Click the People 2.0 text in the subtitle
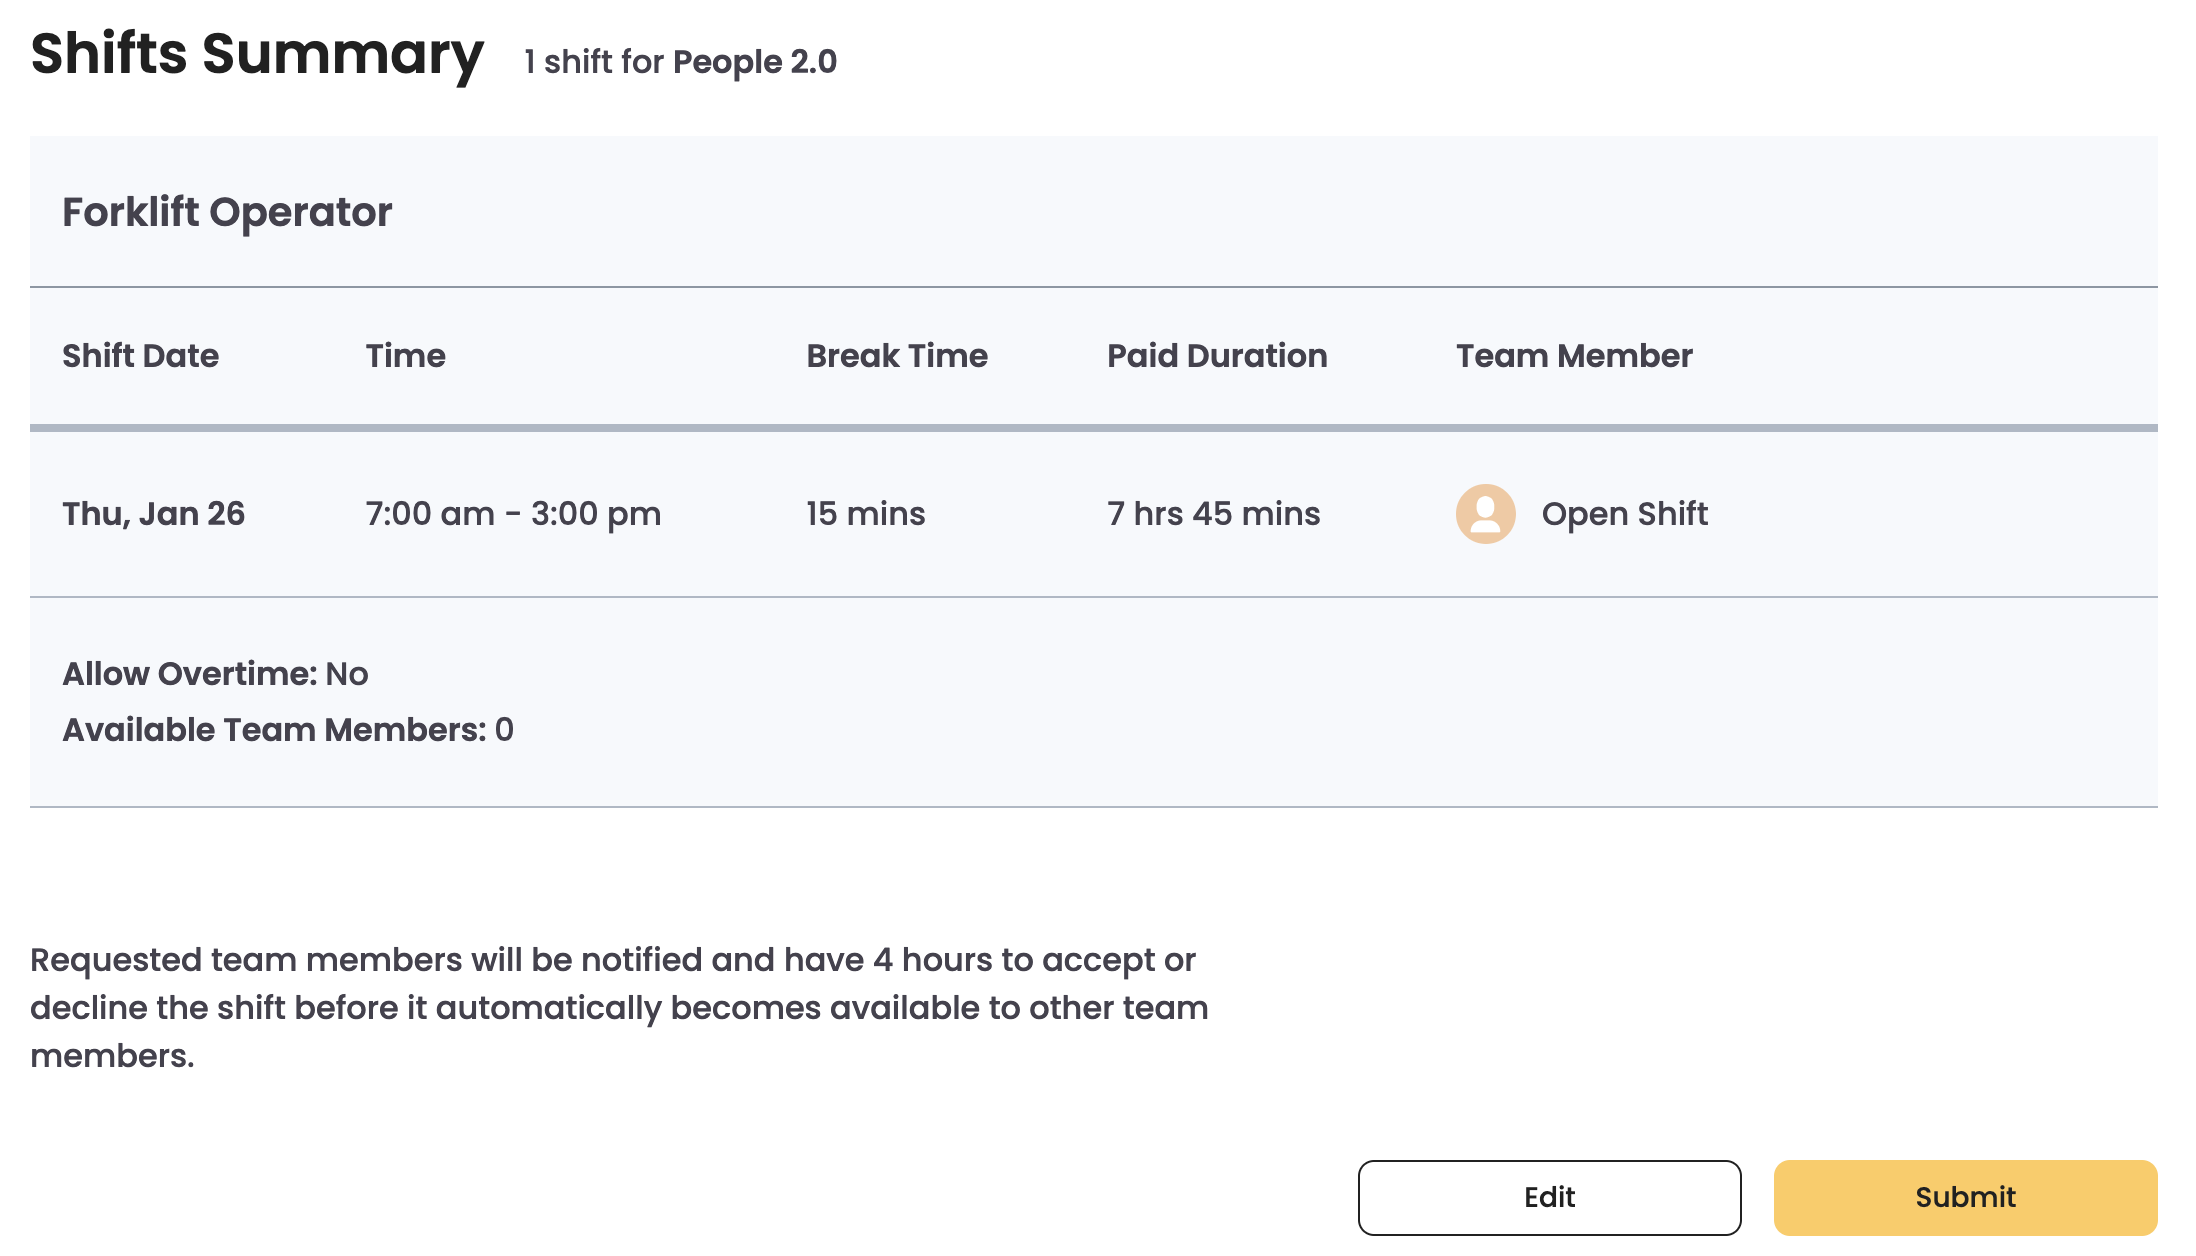This screenshot has width=2196, height=1256. point(754,62)
